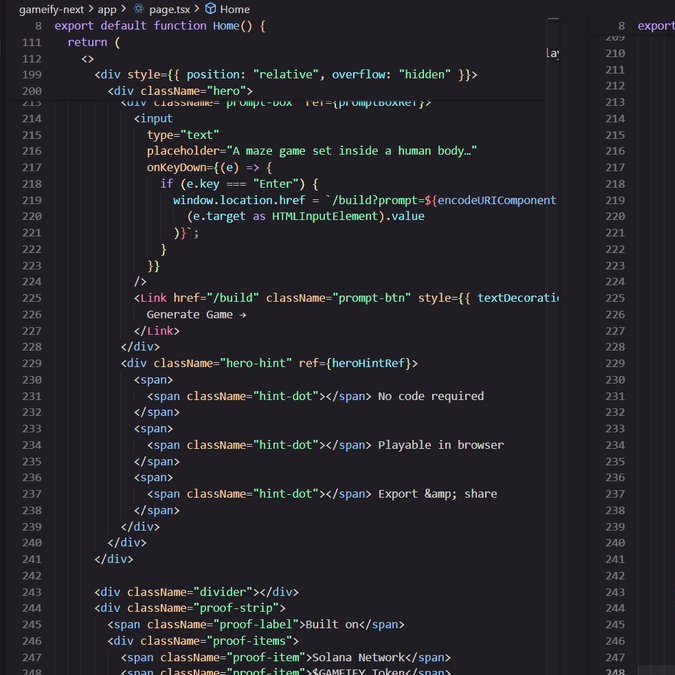Click self-closing '/>' on line 224
675x675 pixels.
pyautogui.click(x=140, y=282)
